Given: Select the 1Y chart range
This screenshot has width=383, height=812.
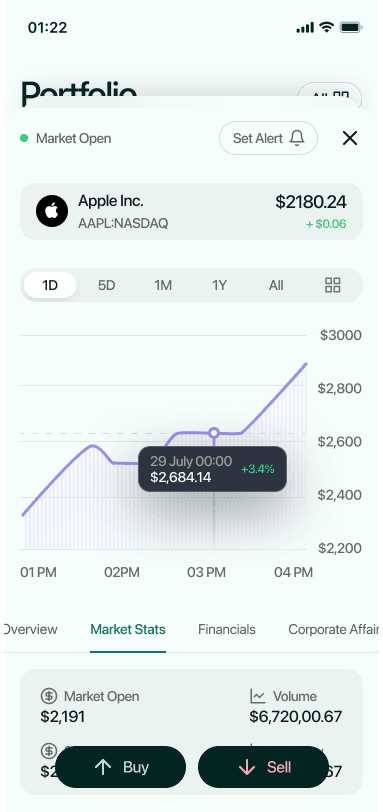Looking at the screenshot, I should click(x=219, y=285).
